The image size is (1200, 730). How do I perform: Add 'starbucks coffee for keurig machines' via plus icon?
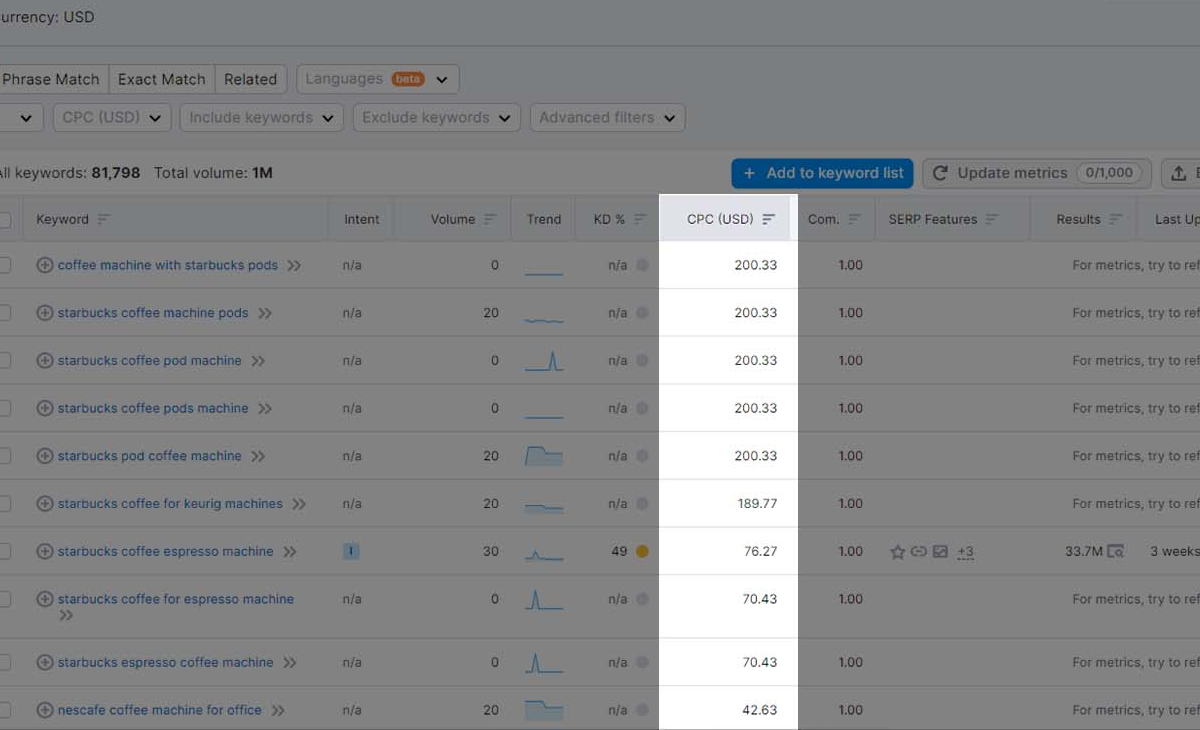(x=44, y=504)
